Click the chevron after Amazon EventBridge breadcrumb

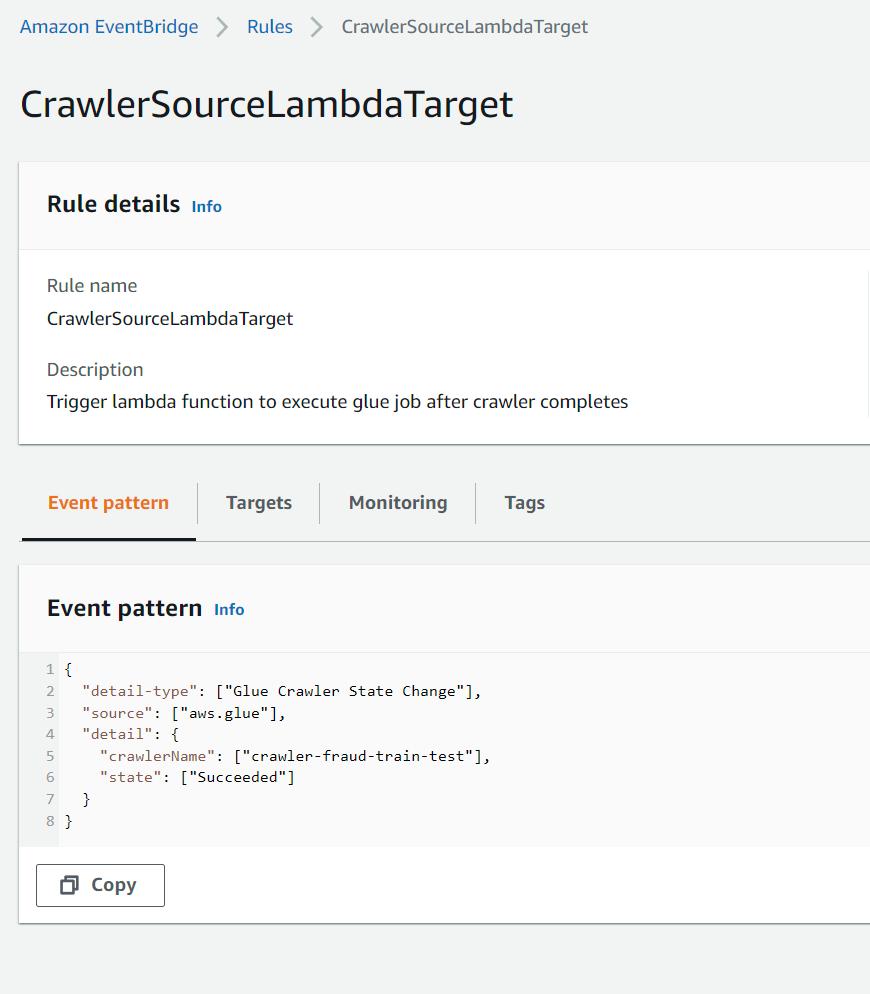coord(222,27)
